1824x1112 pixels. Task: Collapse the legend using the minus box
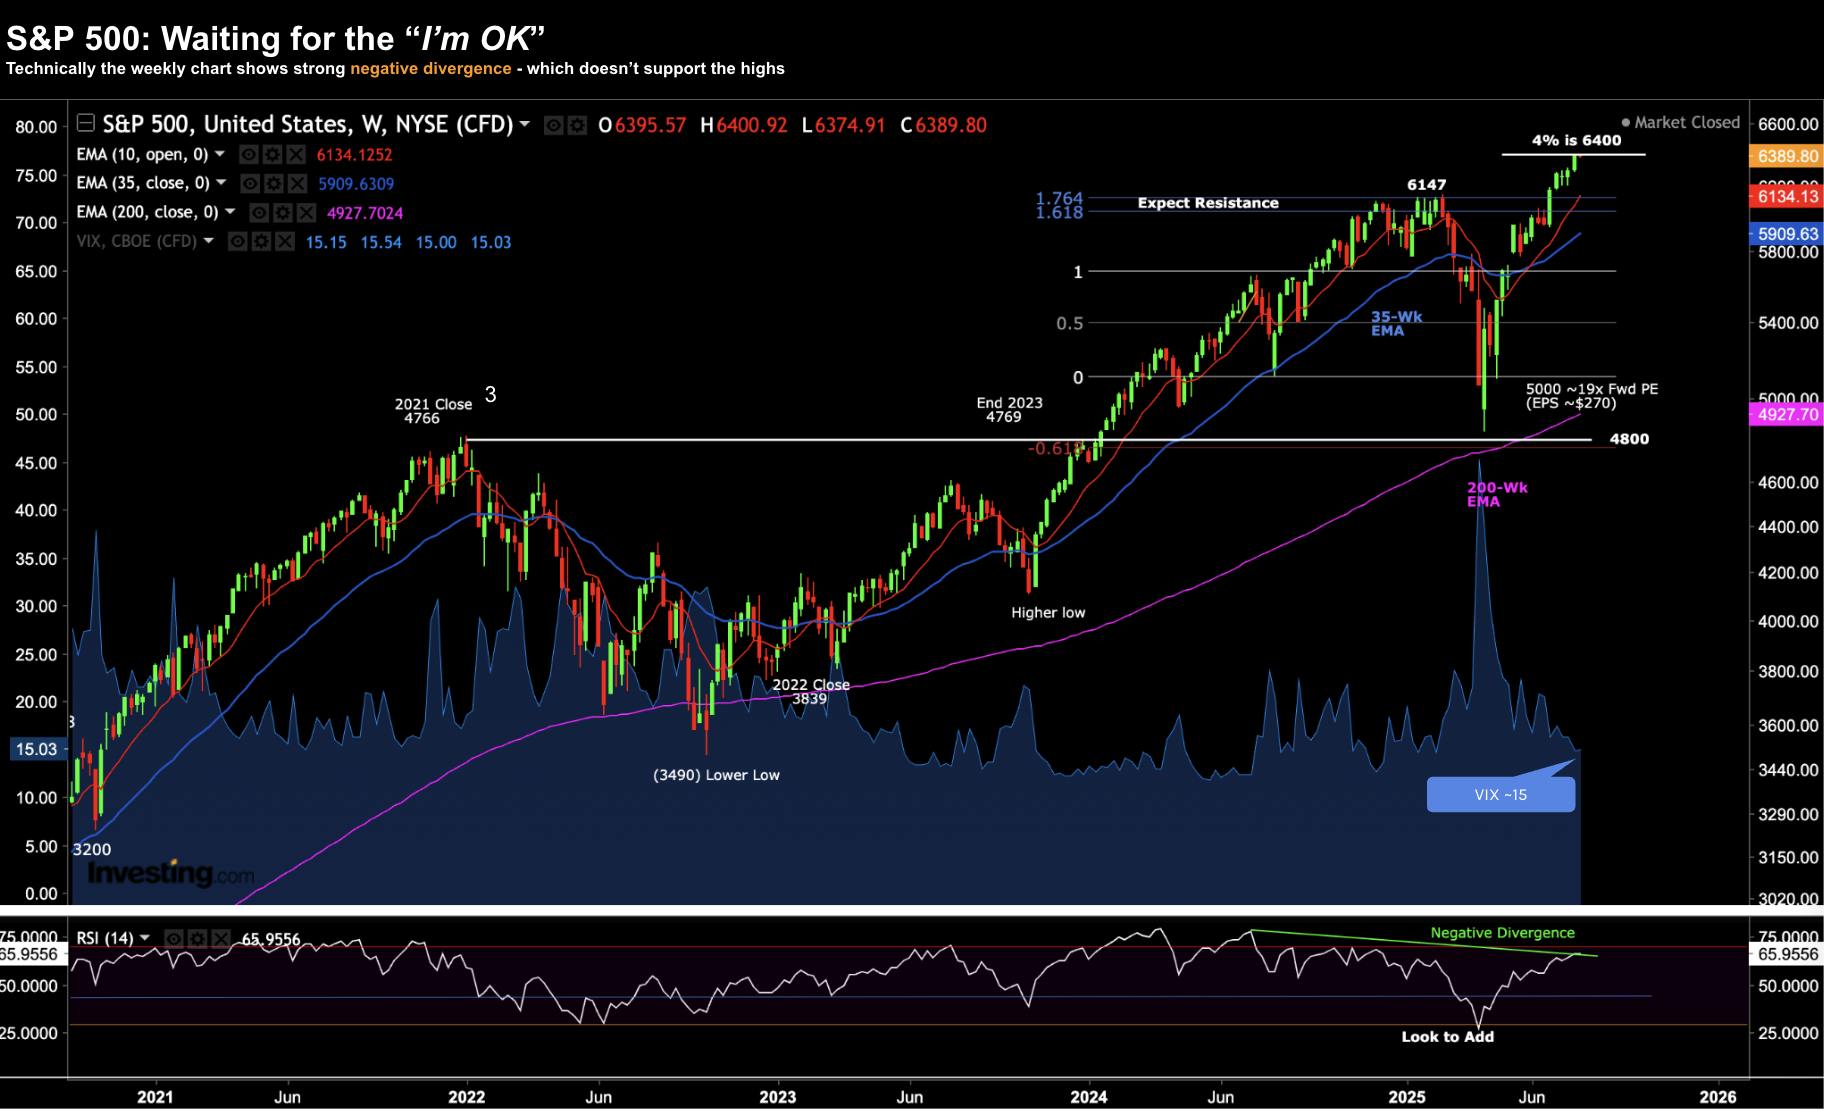coord(86,123)
